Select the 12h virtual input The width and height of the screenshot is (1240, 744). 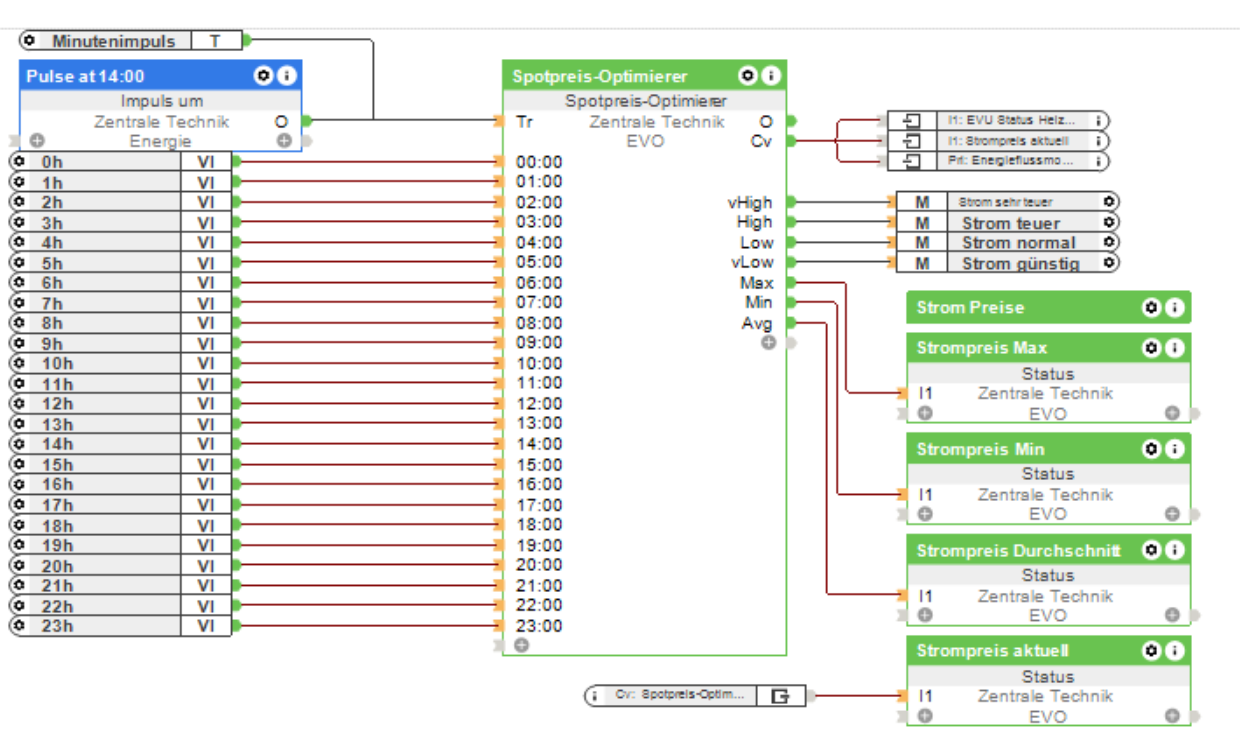click(x=100, y=404)
